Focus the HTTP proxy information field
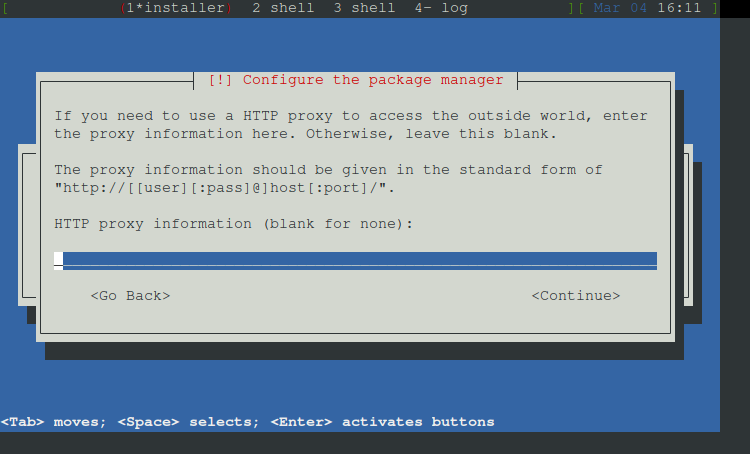 [x=355, y=260]
